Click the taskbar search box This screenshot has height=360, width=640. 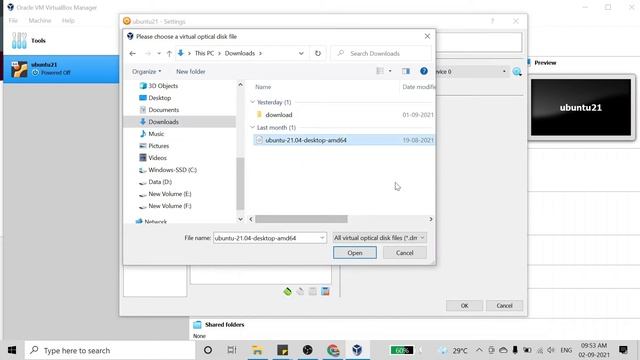(x=110, y=350)
